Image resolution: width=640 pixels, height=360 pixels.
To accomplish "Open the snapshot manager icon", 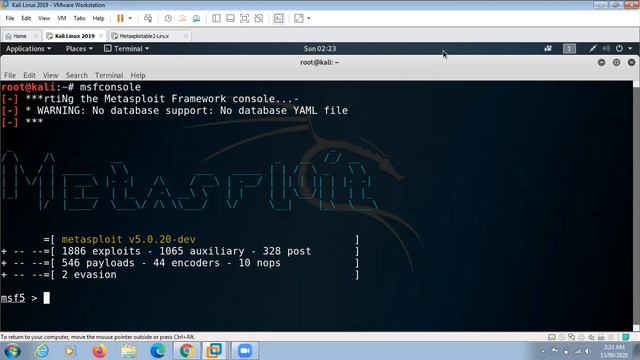I will click(196, 18).
